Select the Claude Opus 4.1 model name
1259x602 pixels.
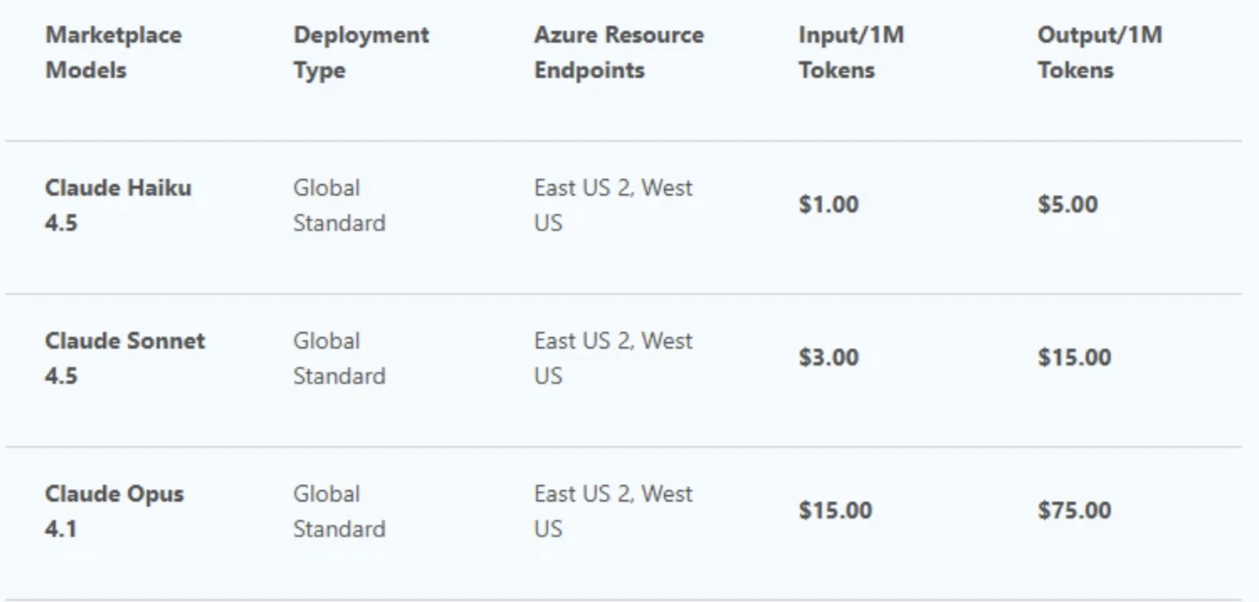[114, 511]
